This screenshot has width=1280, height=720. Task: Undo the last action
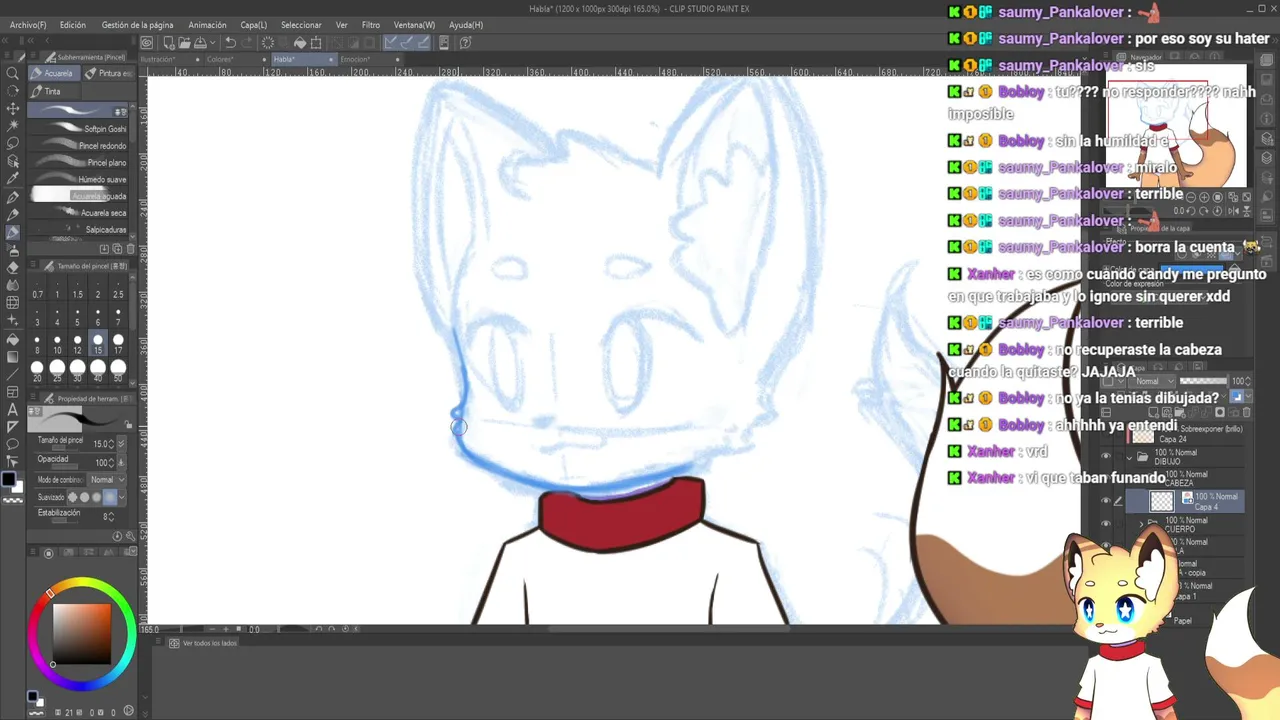[230, 43]
